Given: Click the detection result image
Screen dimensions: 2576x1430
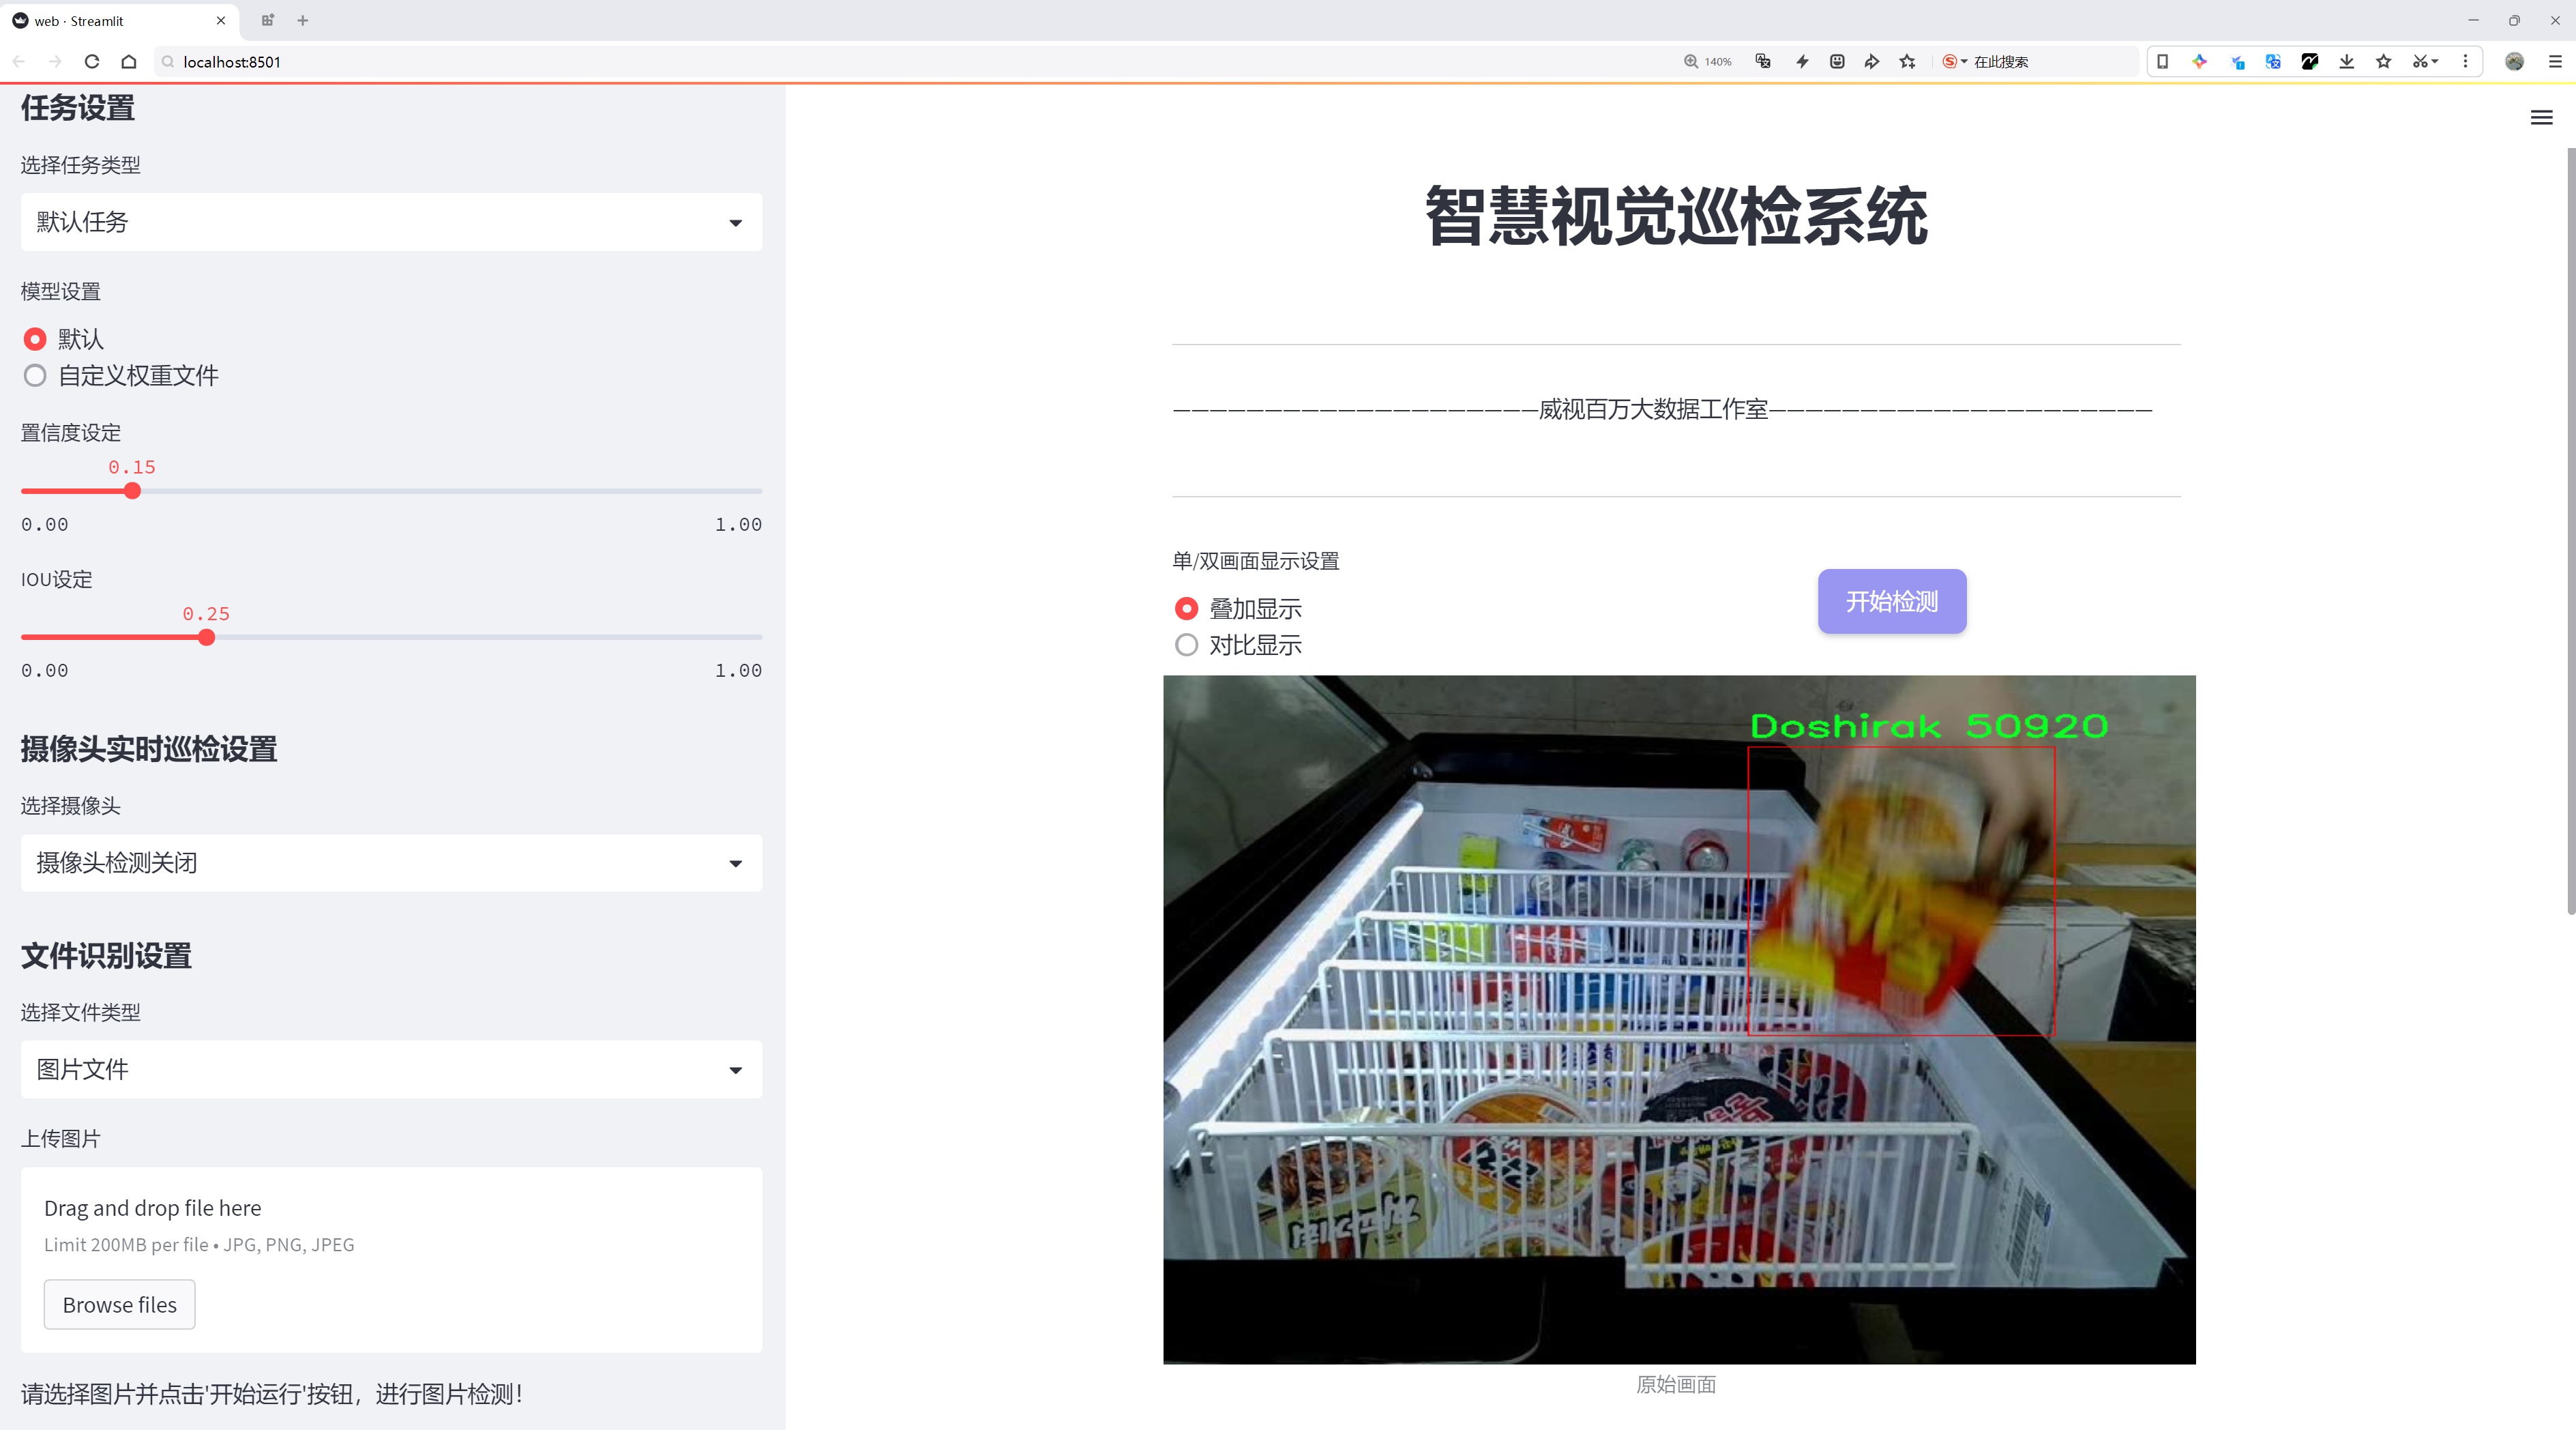Looking at the screenshot, I should 1679,1019.
